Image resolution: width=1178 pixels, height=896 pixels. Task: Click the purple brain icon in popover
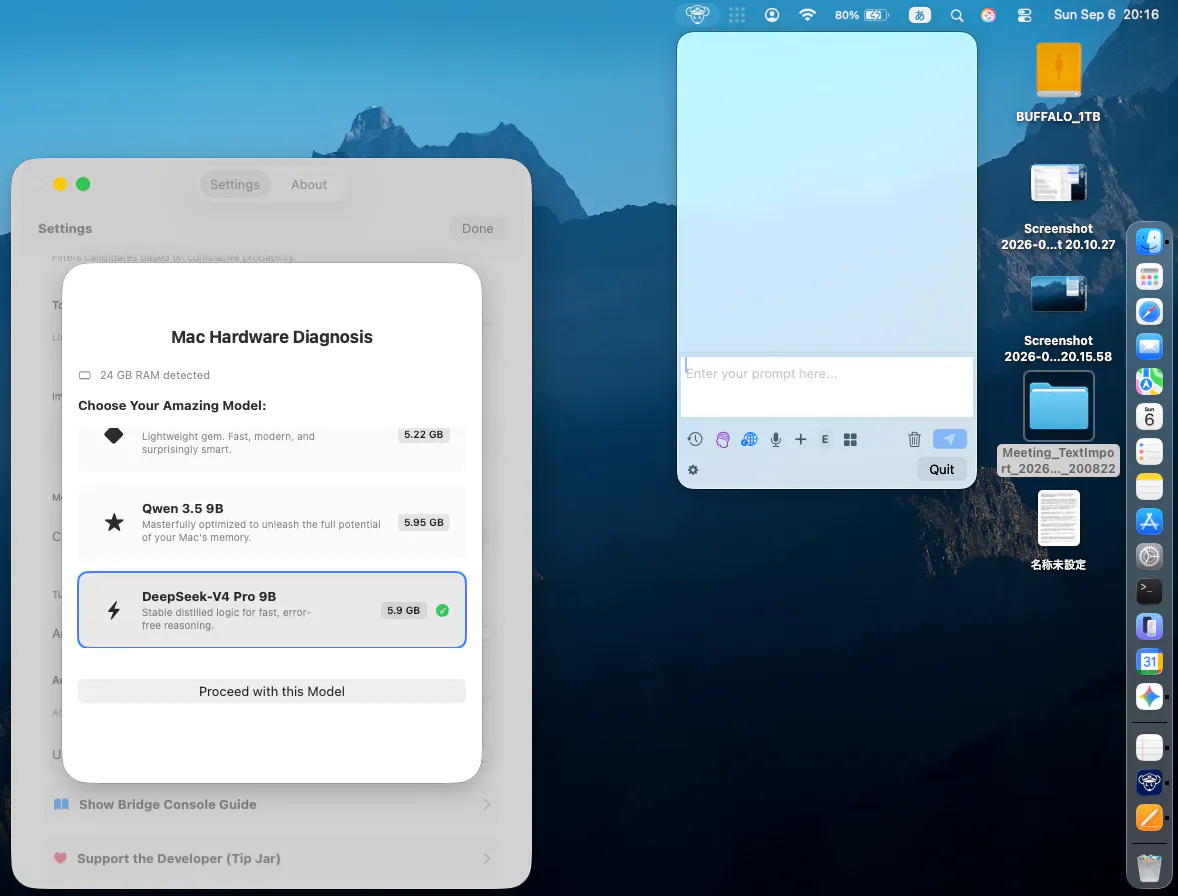(723, 439)
